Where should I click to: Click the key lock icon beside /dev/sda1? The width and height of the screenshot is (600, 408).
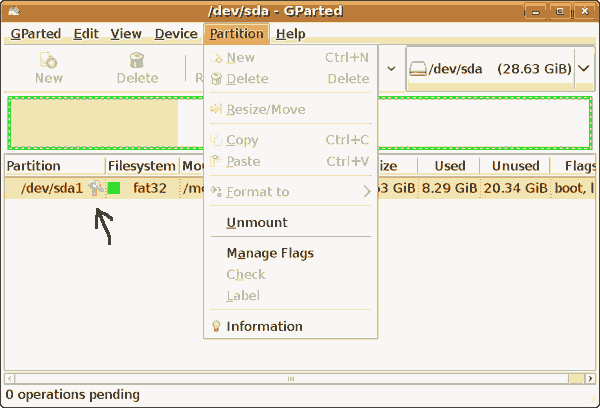(95, 188)
